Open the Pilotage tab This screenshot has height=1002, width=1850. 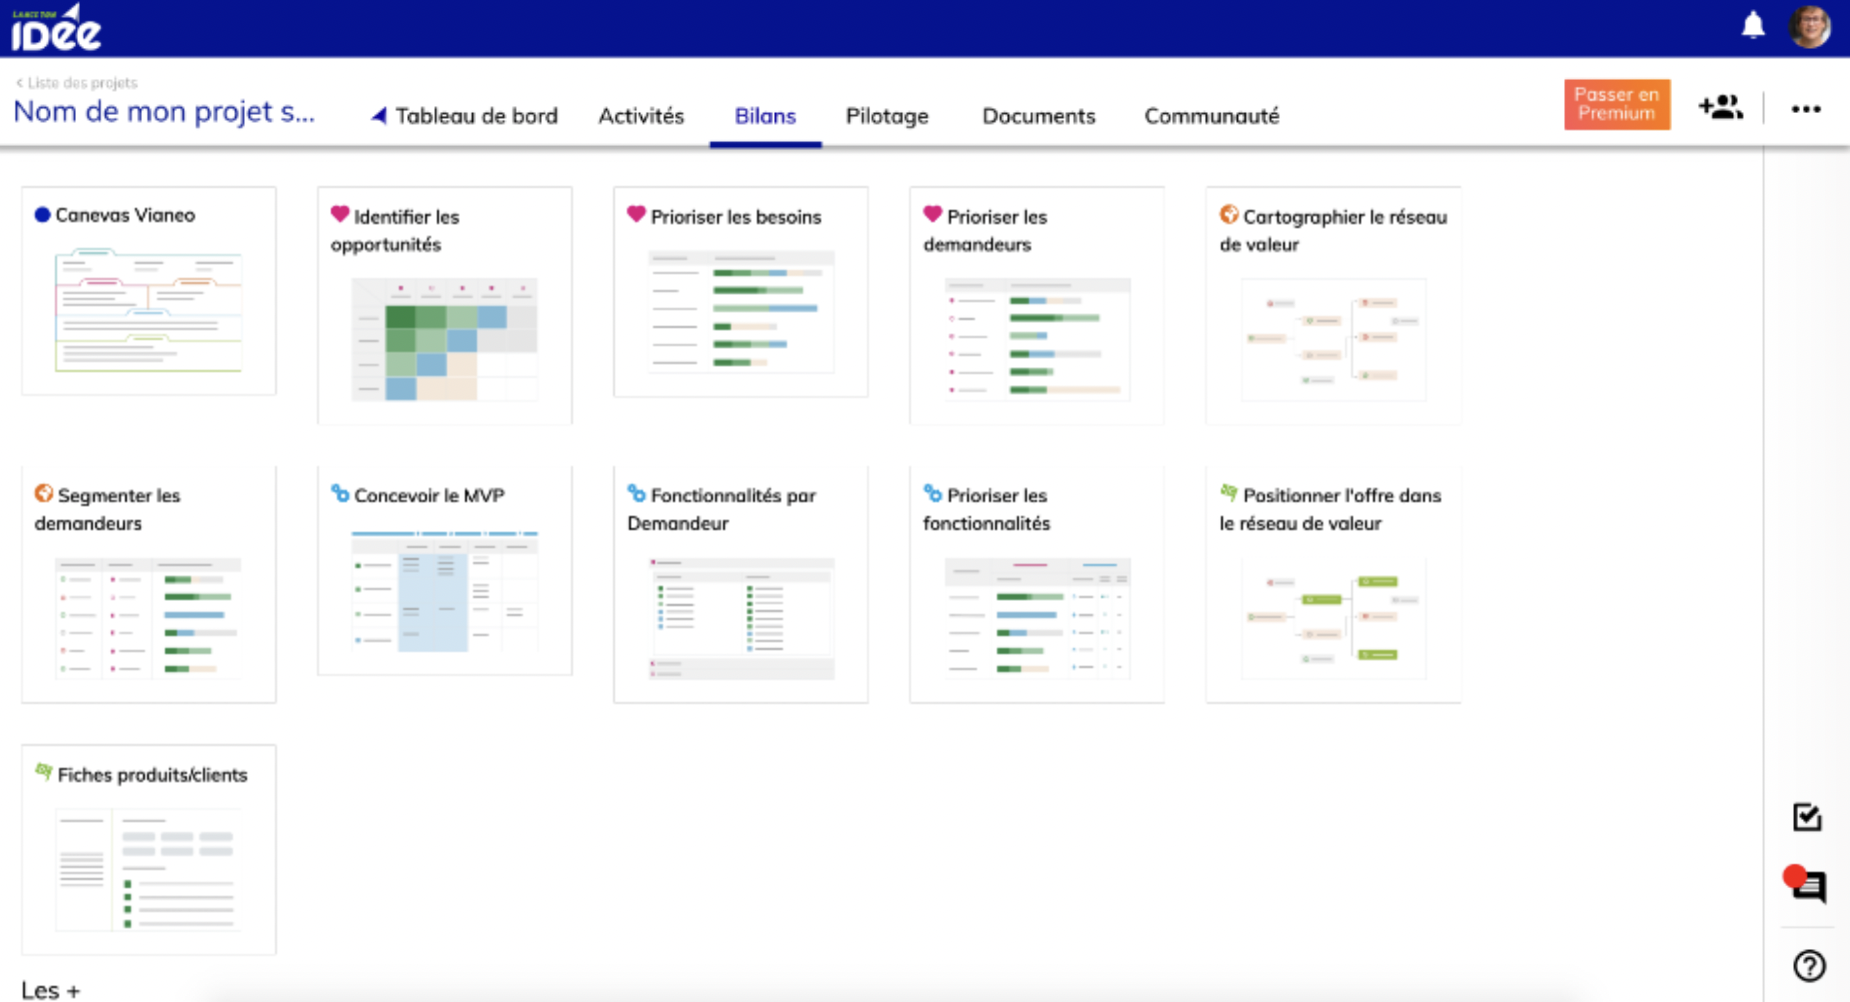[x=887, y=116]
